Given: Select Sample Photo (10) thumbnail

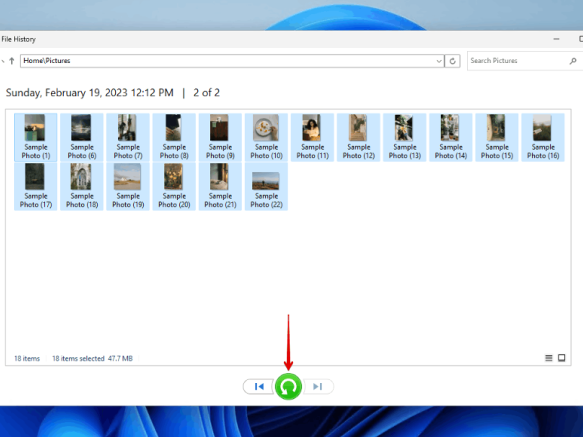Looking at the screenshot, I should coord(266,137).
